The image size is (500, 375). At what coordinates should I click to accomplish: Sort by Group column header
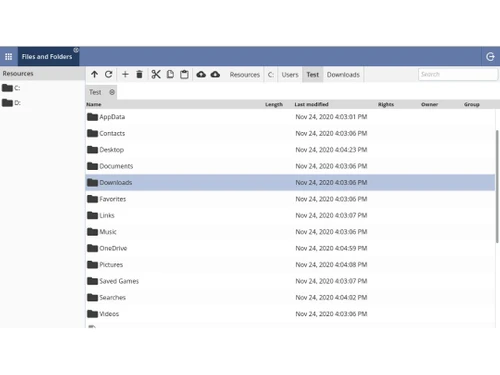coord(472,104)
